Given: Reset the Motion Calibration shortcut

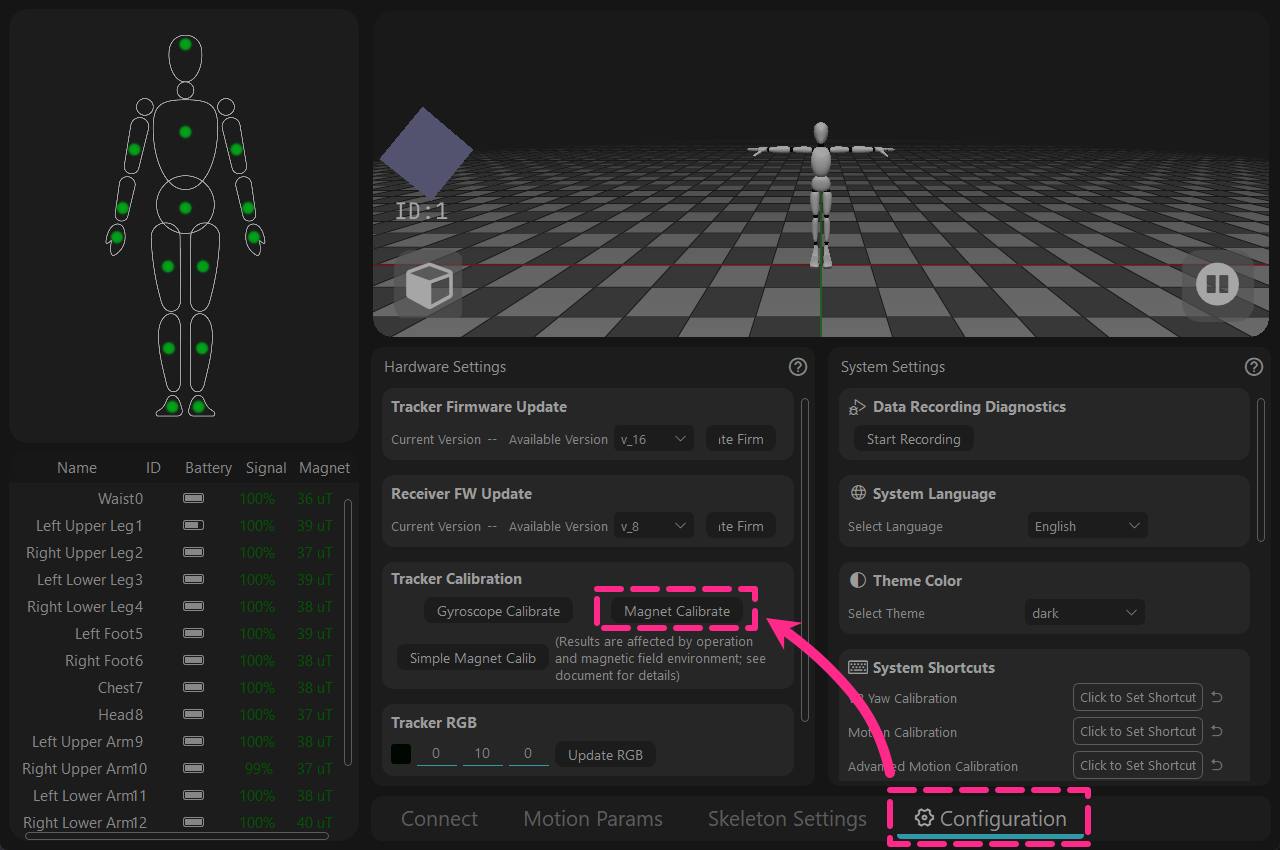Looking at the screenshot, I should (1217, 732).
